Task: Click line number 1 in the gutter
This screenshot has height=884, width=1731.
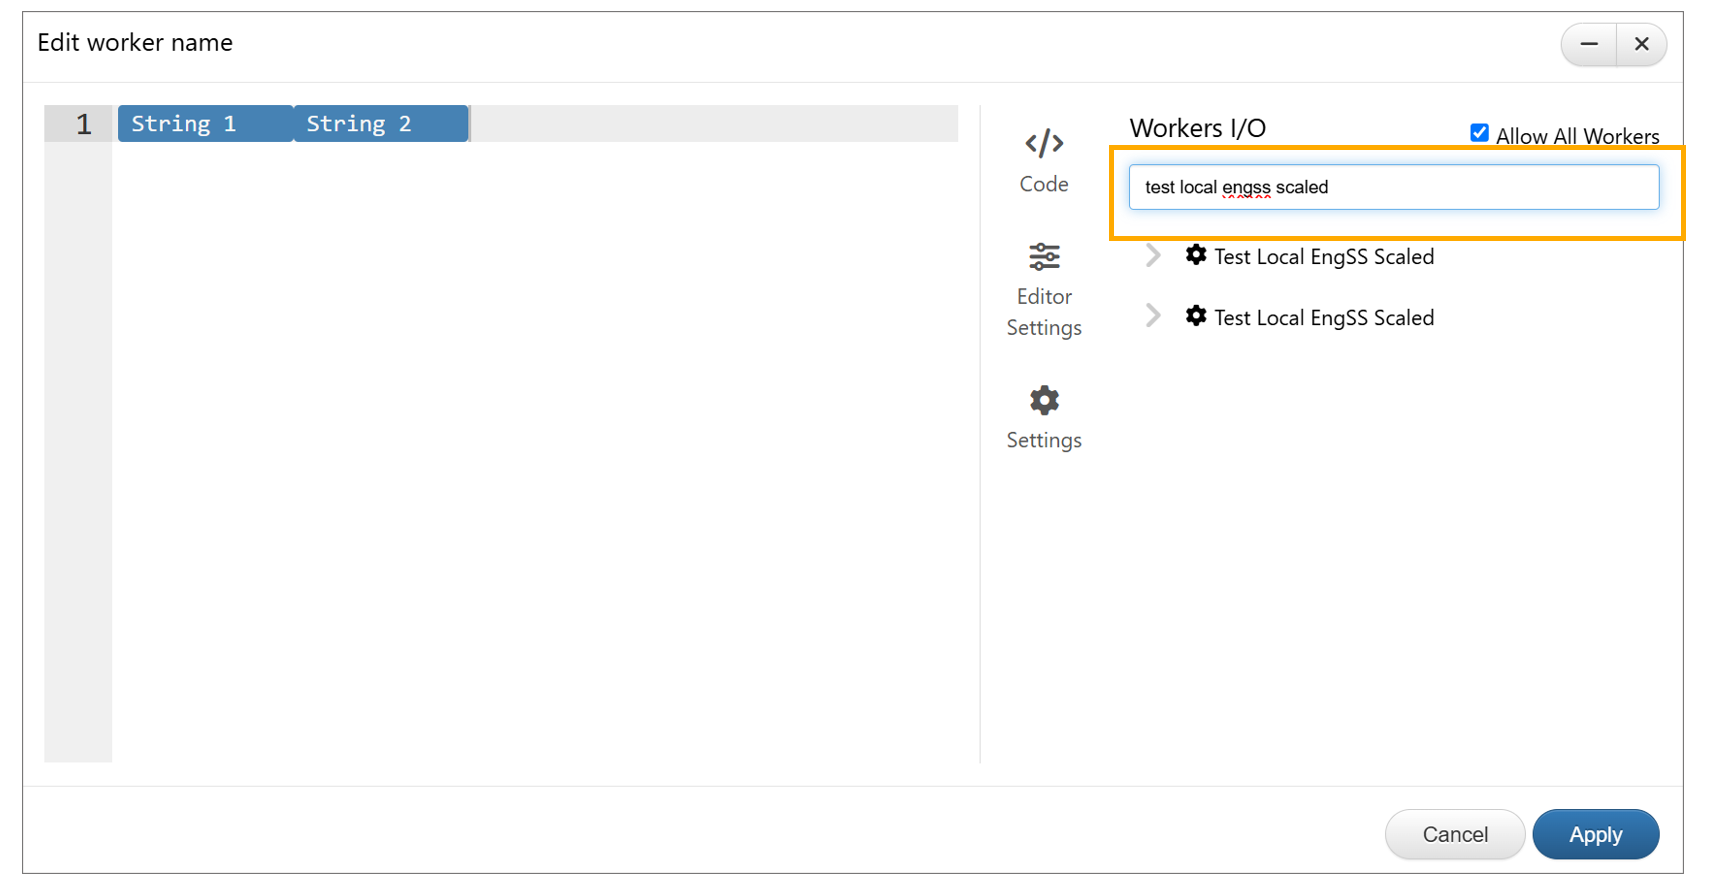Action: [83, 124]
